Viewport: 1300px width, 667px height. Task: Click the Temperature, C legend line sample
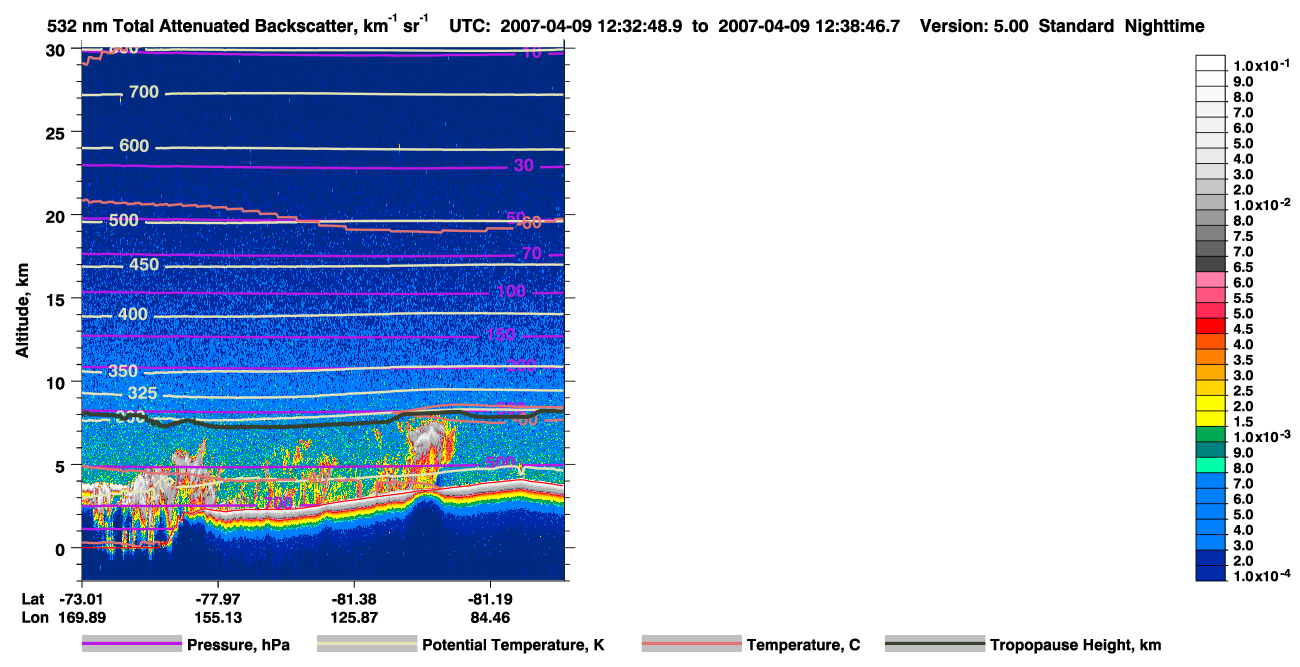tap(691, 645)
